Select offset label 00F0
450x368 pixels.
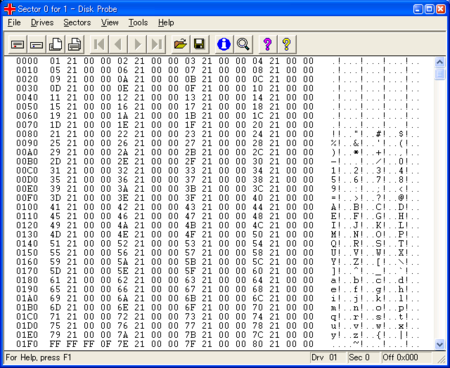[x=27, y=198]
